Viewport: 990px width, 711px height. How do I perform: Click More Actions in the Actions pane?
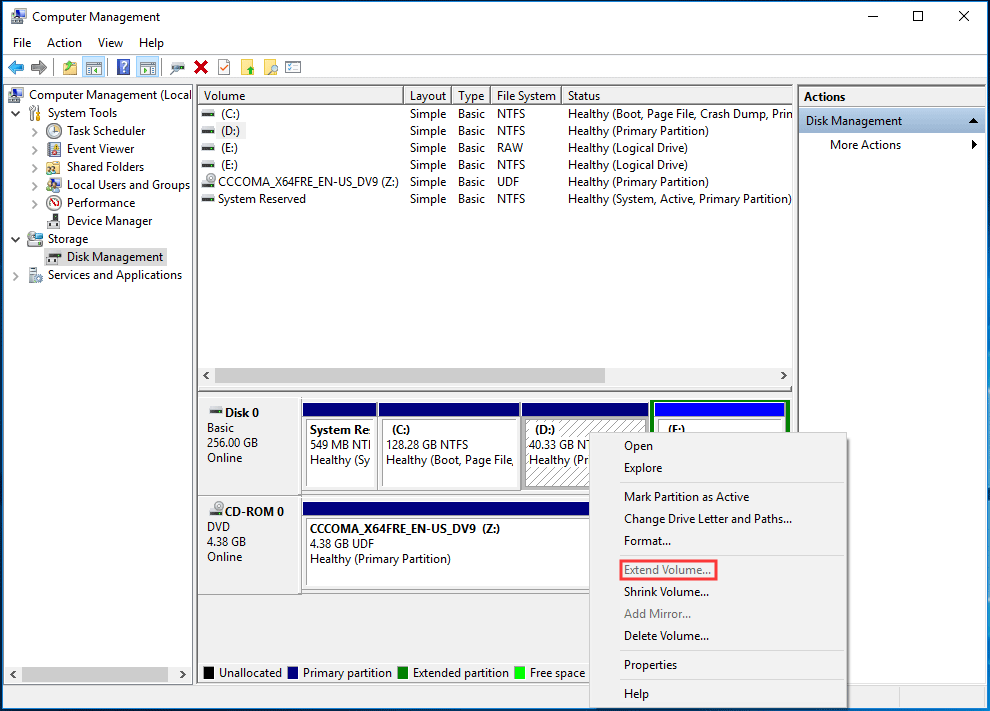(865, 145)
